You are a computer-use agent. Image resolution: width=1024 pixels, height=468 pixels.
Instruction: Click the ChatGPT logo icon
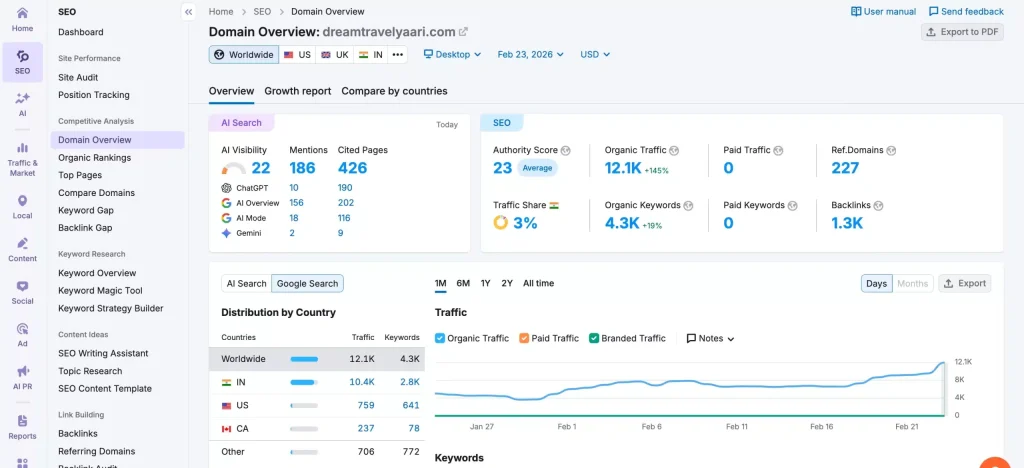227,188
